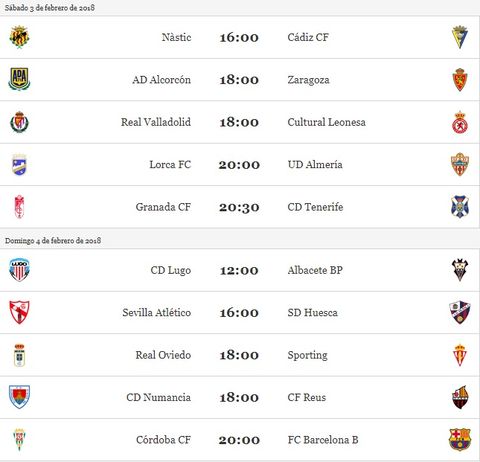480x462 pixels.
Task: Click the CD Lugo badge
Action: click(19, 270)
